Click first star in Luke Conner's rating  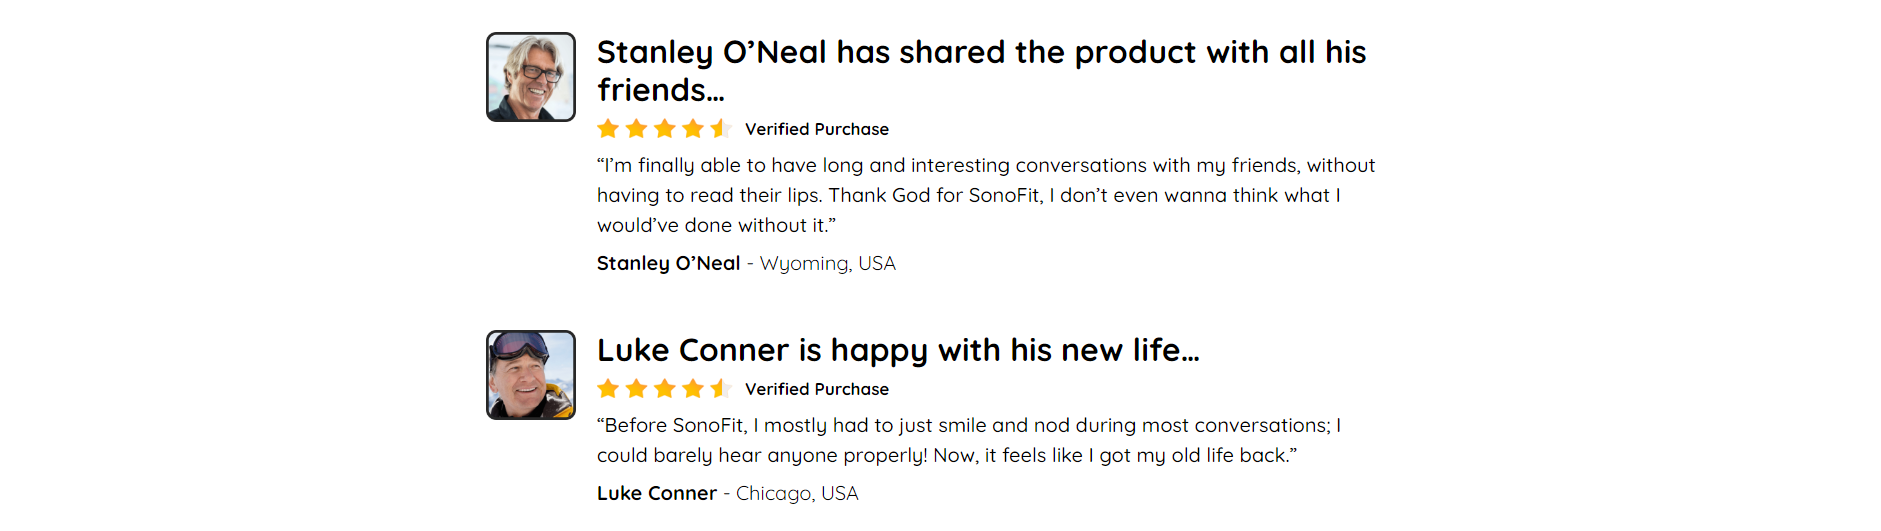pos(608,388)
